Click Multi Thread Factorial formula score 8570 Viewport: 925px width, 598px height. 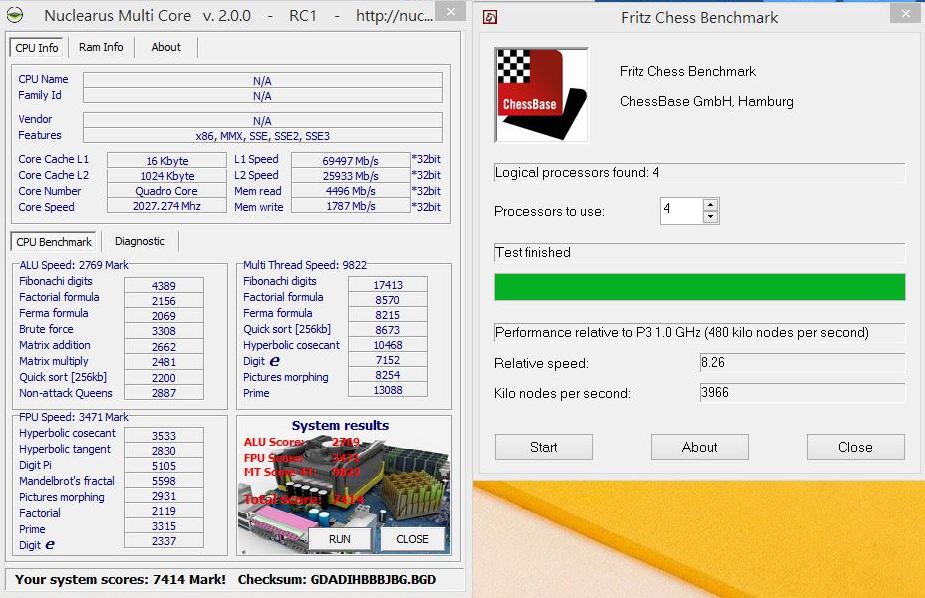click(x=388, y=300)
